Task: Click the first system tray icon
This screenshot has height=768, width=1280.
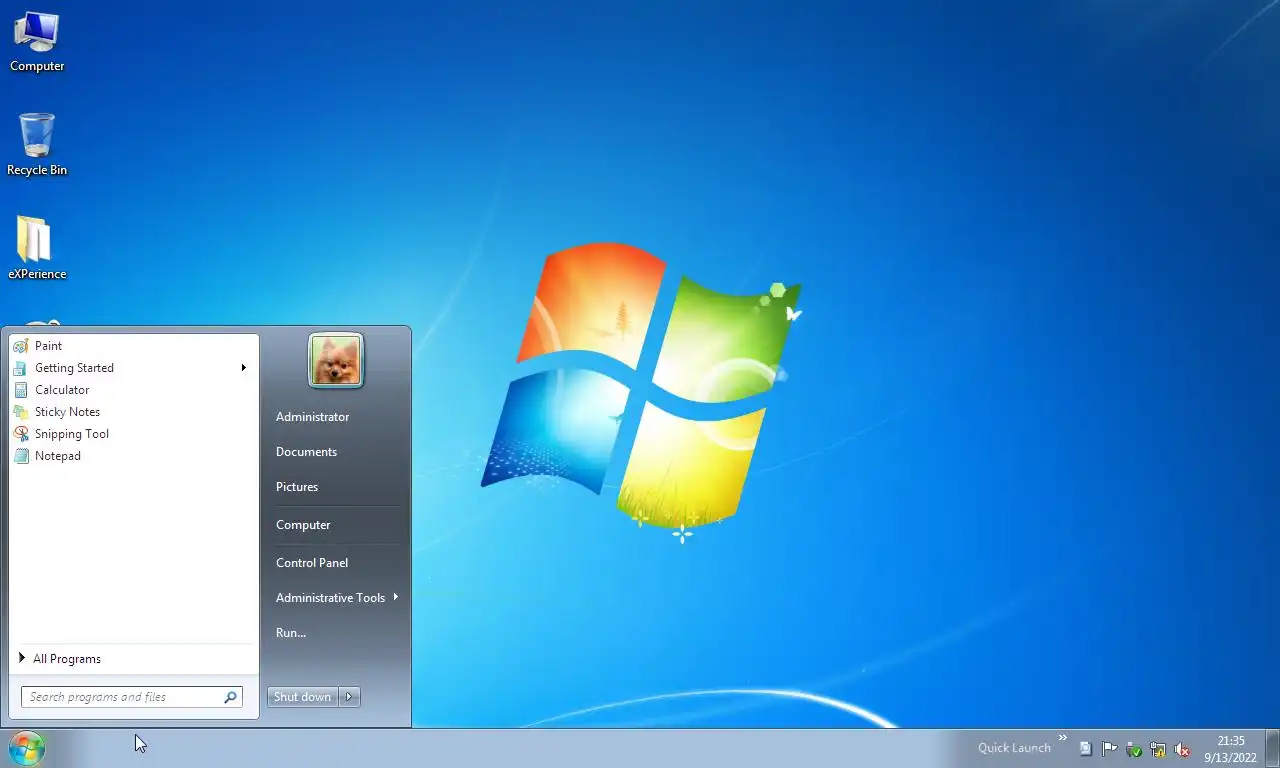Action: [1086, 748]
